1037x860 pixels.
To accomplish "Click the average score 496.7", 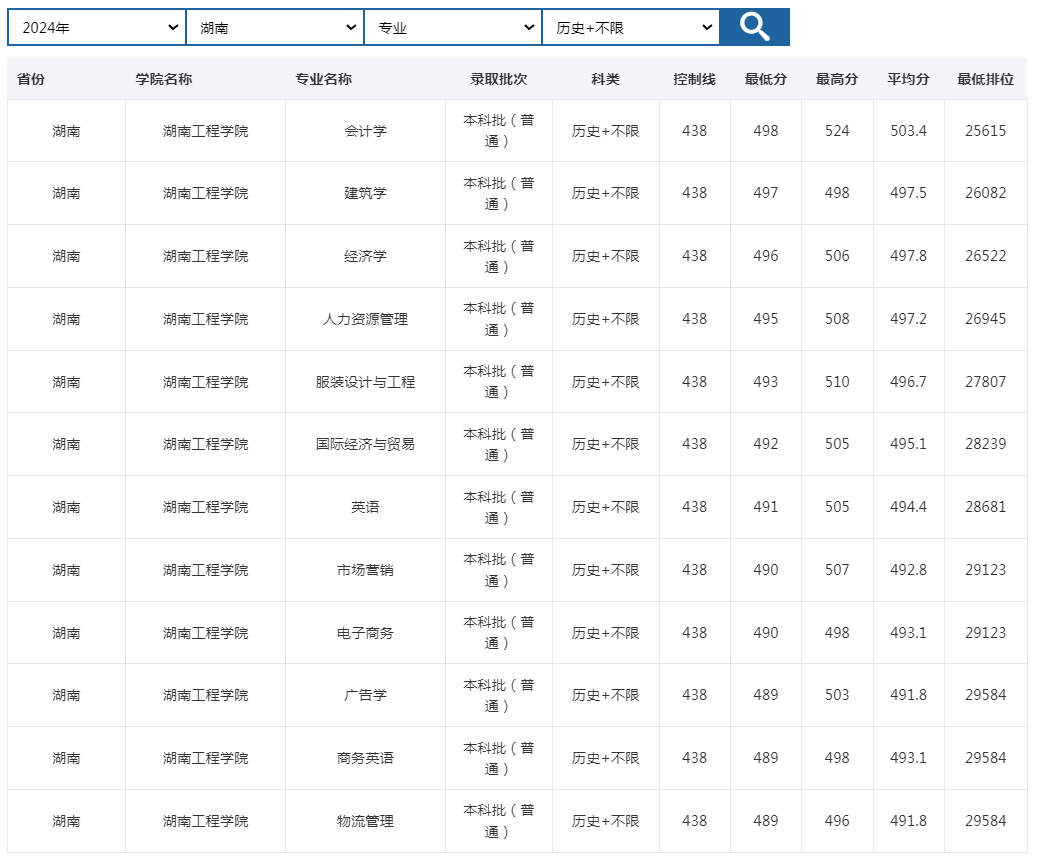I will click(x=908, y=382).
